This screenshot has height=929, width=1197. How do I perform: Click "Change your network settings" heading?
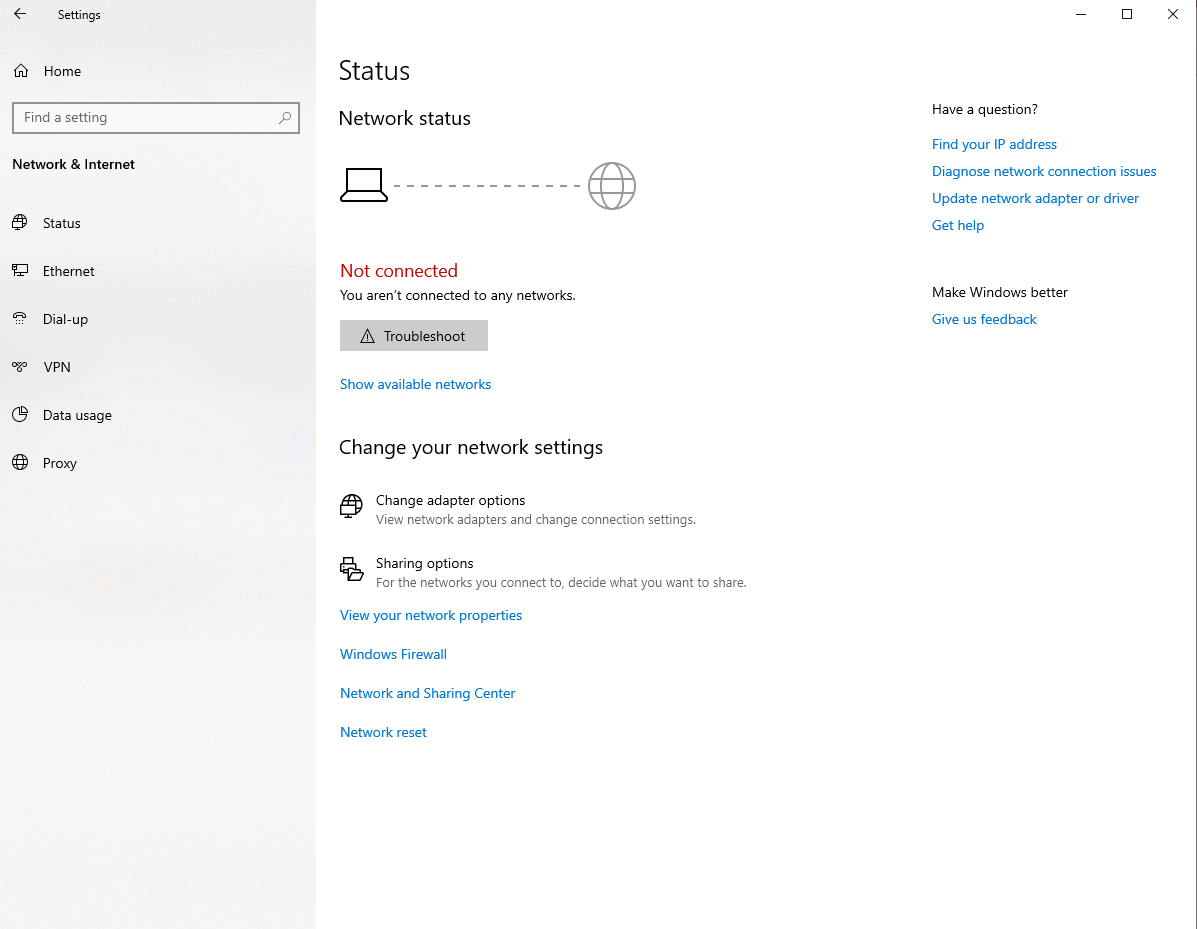471,447
